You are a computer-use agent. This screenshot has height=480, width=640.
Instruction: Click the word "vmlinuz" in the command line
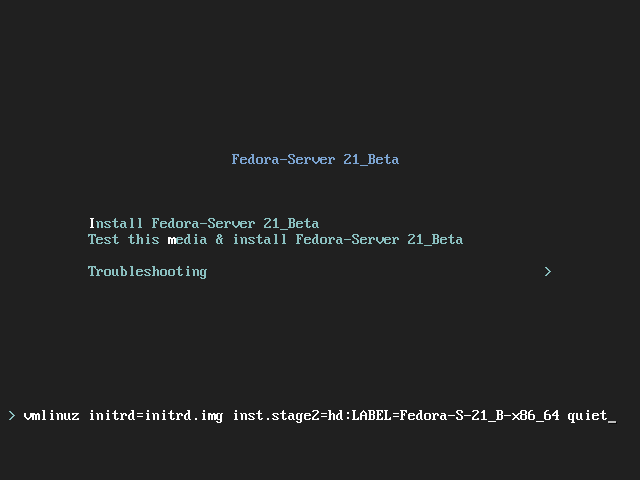pos(51,415)
